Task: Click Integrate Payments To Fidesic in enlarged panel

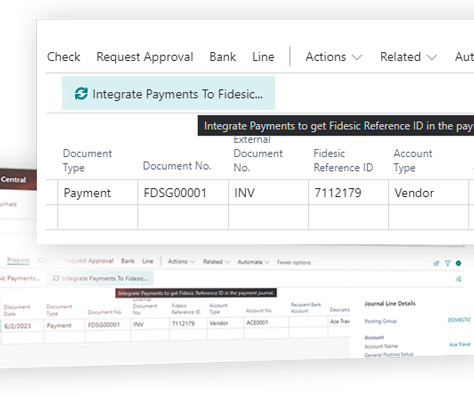Action: [x=168, y=93]
